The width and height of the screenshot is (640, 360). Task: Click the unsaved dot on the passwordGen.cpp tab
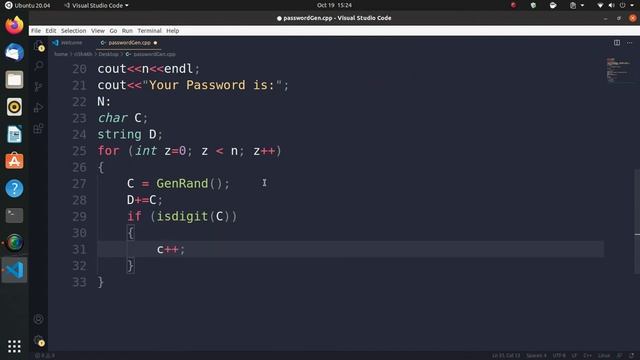click(156, 43)
